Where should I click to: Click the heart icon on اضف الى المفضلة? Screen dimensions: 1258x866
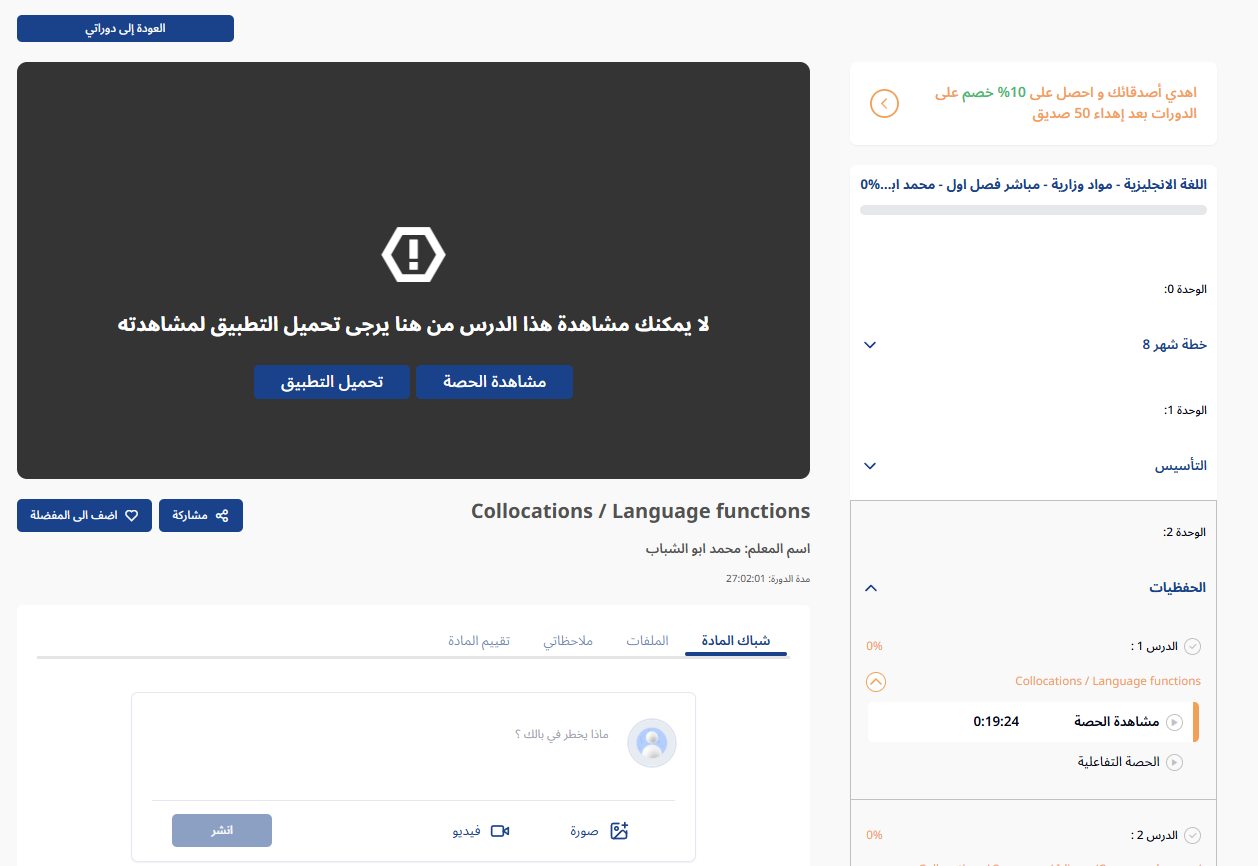[131, 514]
